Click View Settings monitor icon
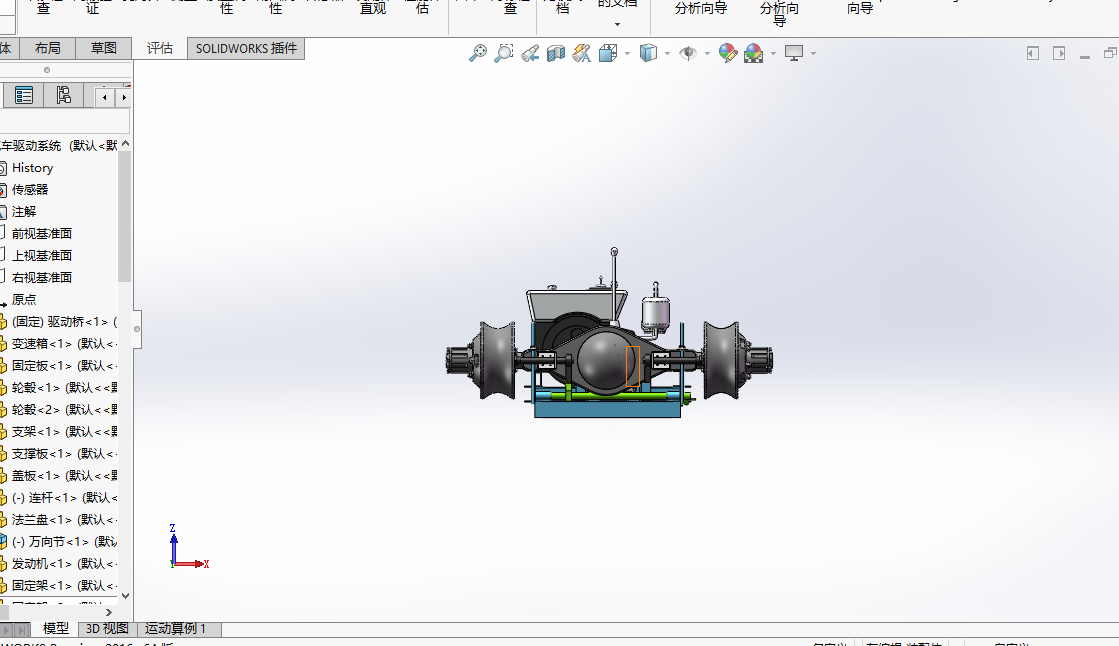This screenshot has width=1119, height=646. click(794, 53)
